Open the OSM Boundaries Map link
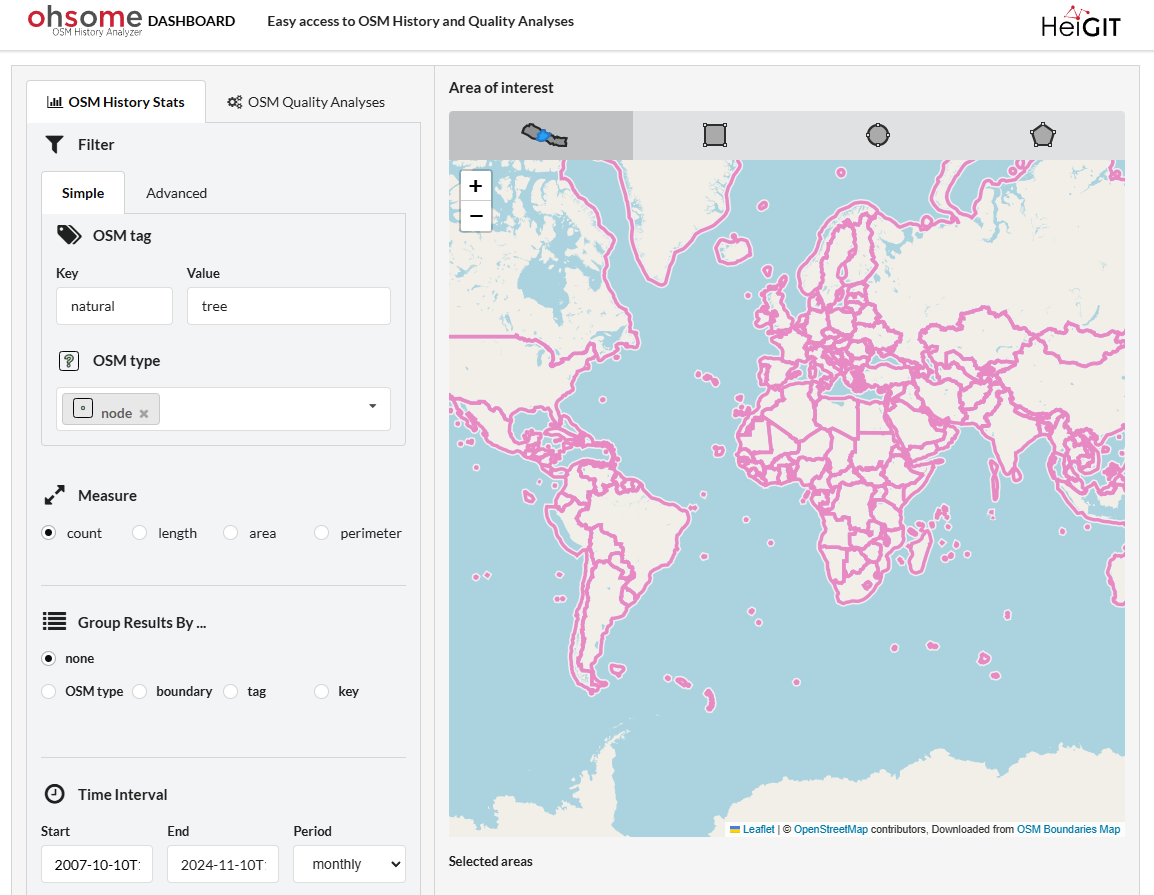This screenshot has width=1154, height=895. [1068, 829]
